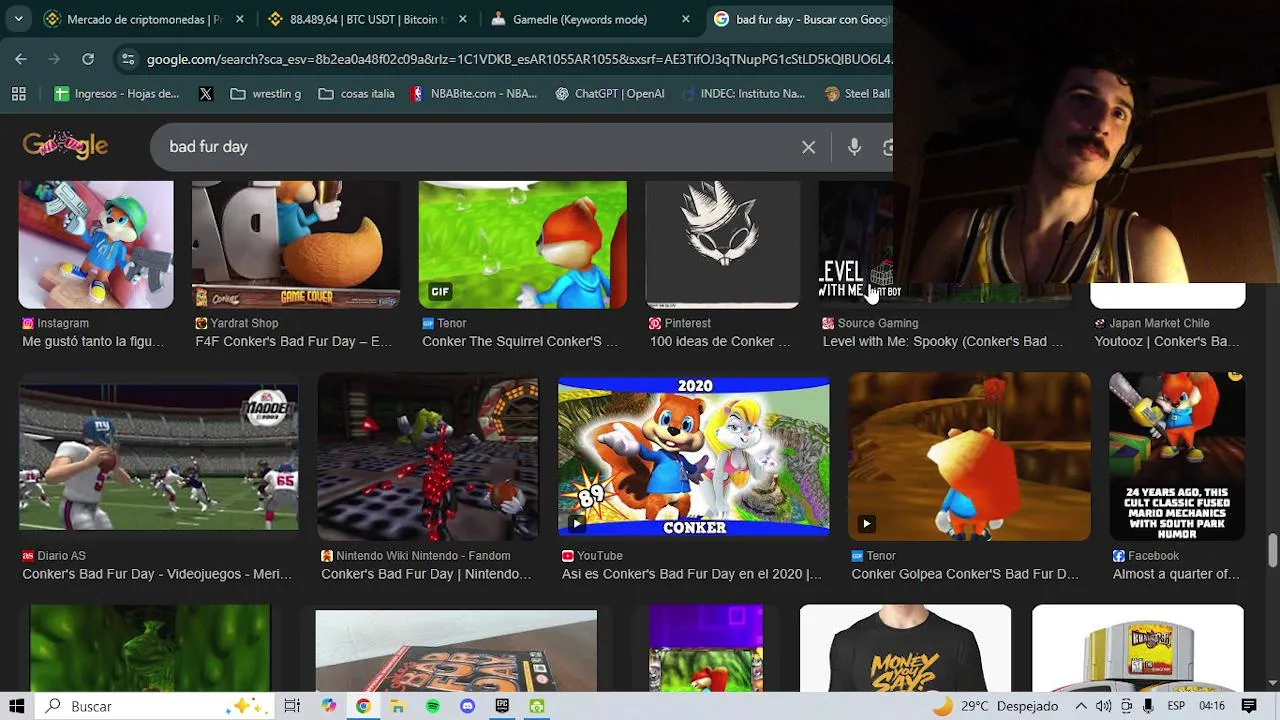Viewport: 1280px width, 720px height.
Task: Open the Tenor Conker The Squirrel GIF
Action: click(x=522, y=244)
